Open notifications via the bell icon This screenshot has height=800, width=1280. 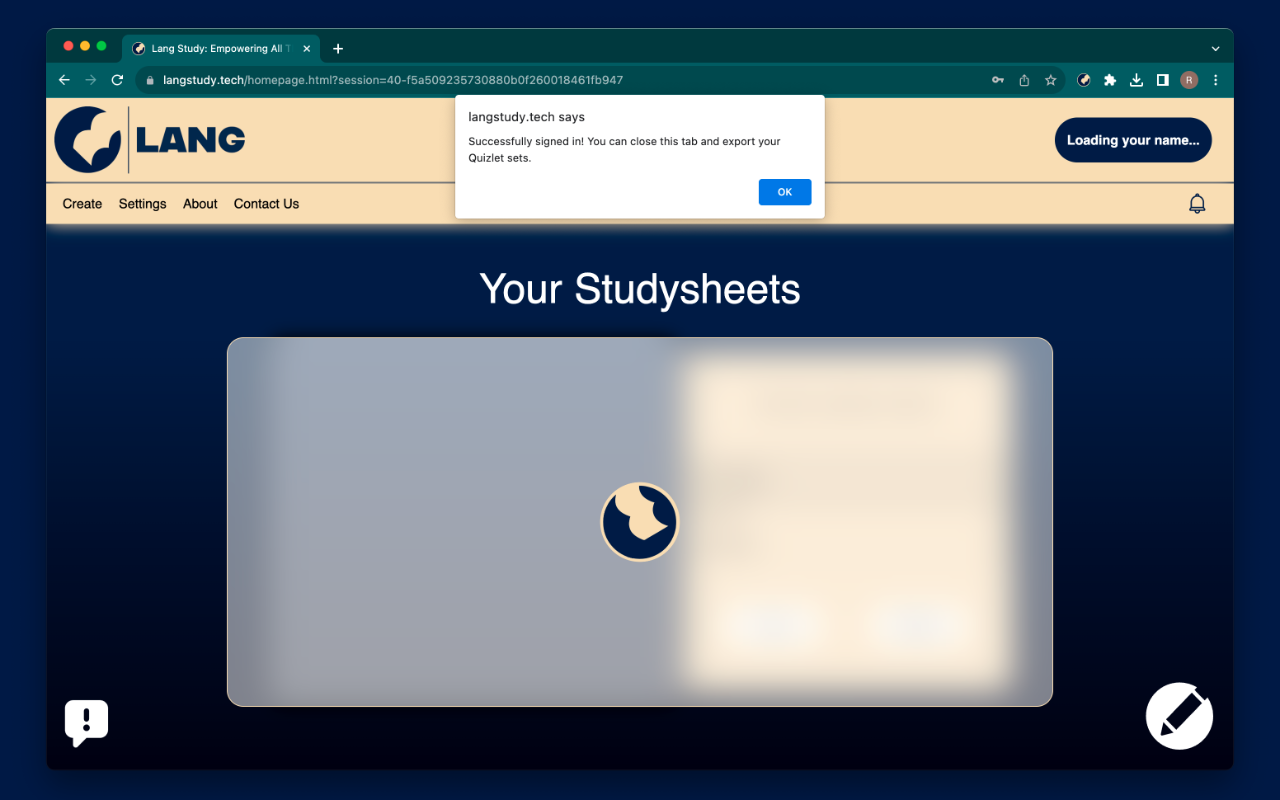pos(1197,203)
